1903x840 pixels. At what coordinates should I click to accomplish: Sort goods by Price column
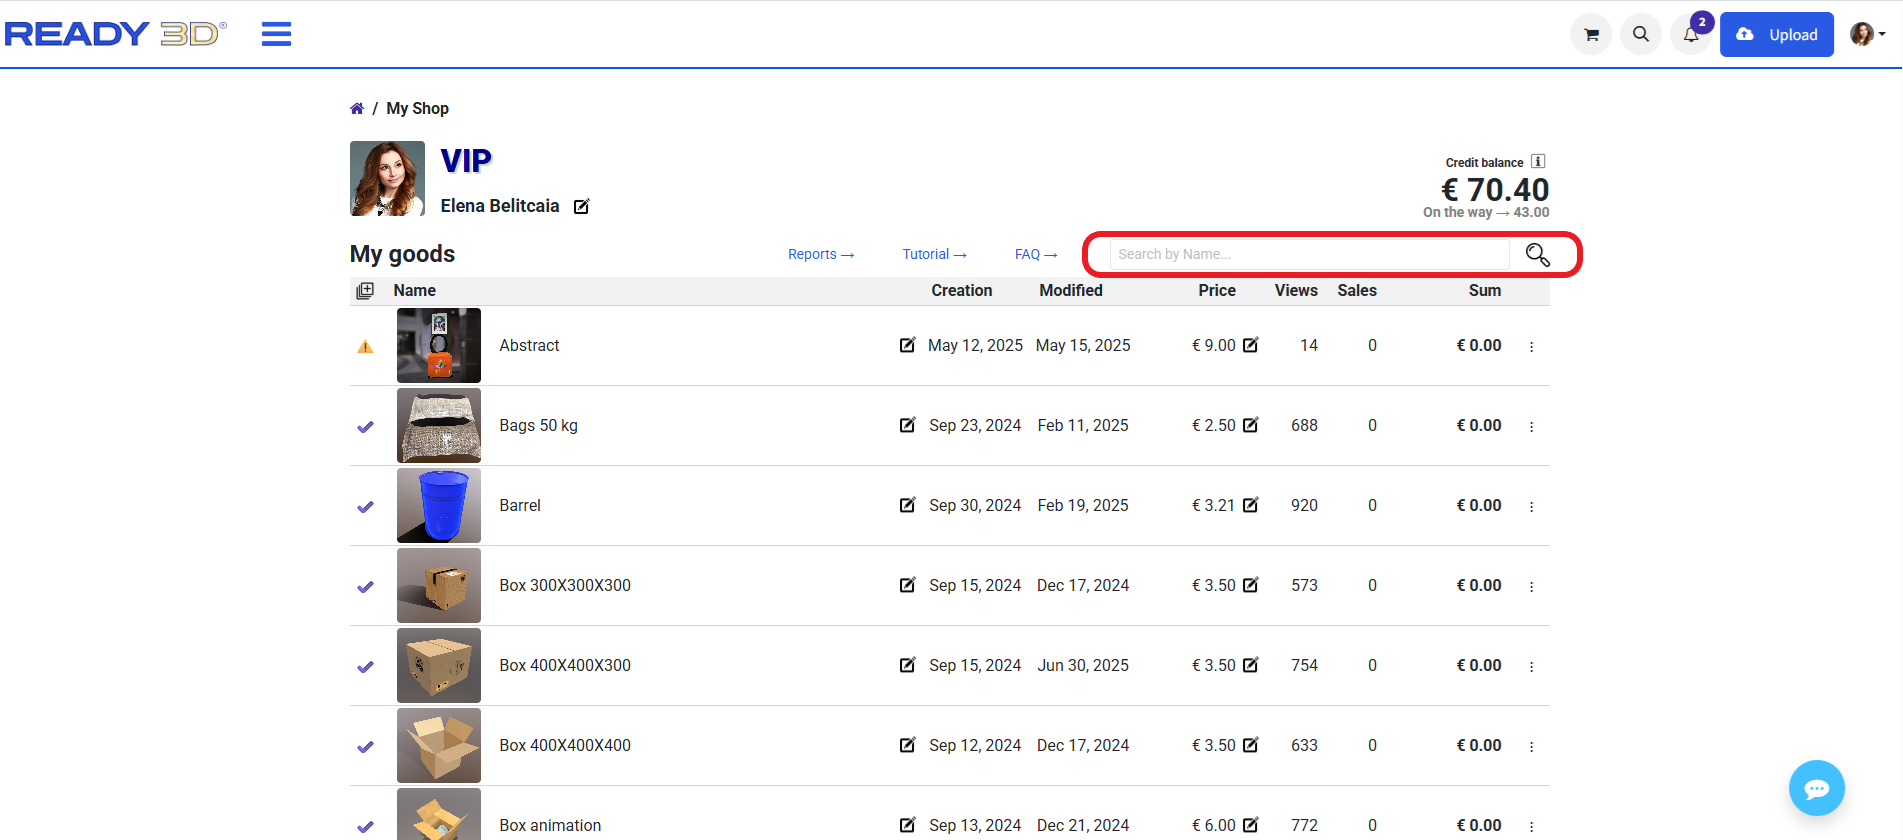[1217, 290]
